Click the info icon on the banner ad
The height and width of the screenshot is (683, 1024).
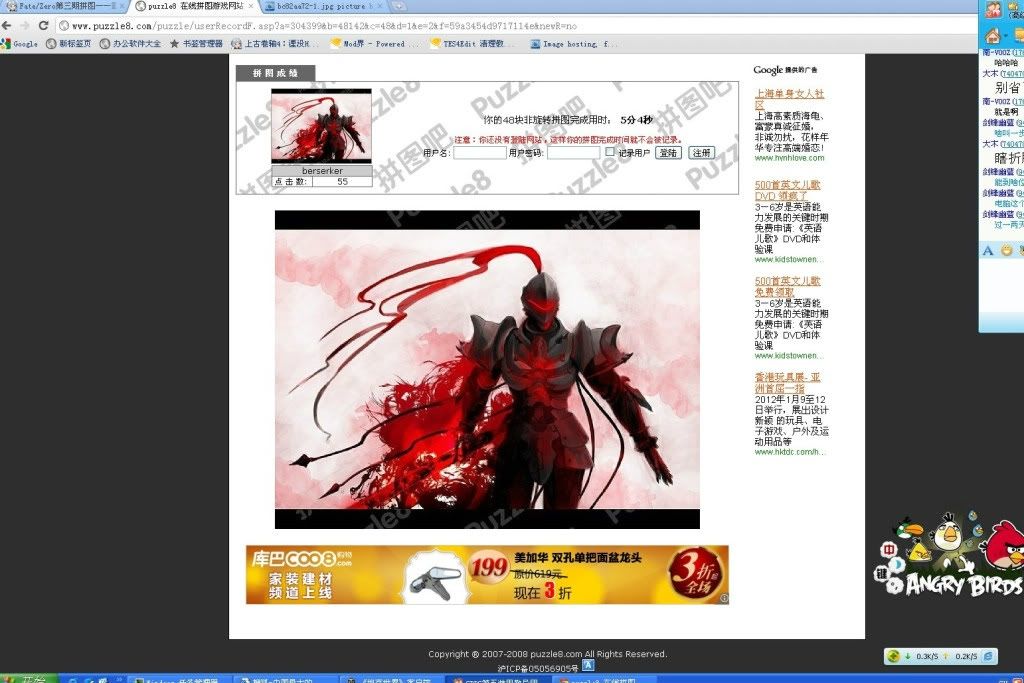(724, 598)
